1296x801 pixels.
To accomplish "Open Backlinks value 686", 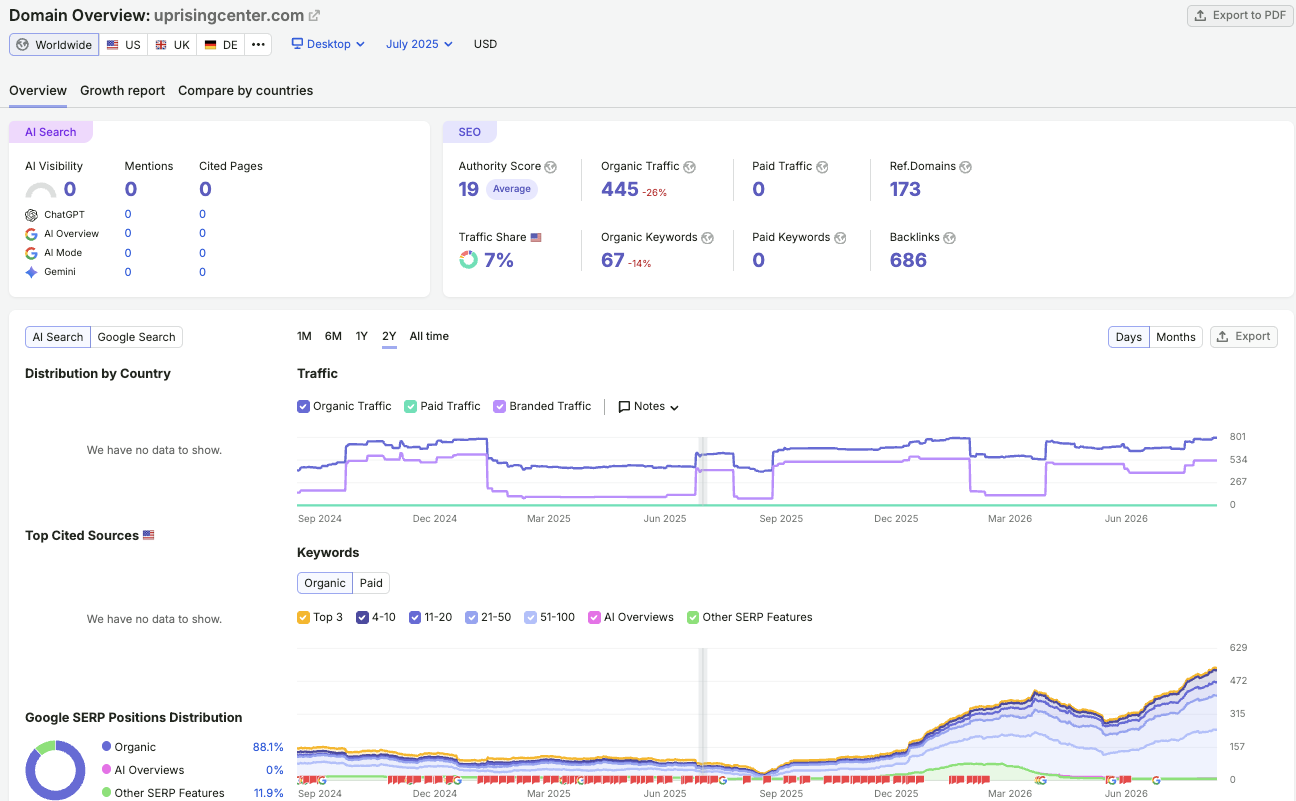I will 908,260.
